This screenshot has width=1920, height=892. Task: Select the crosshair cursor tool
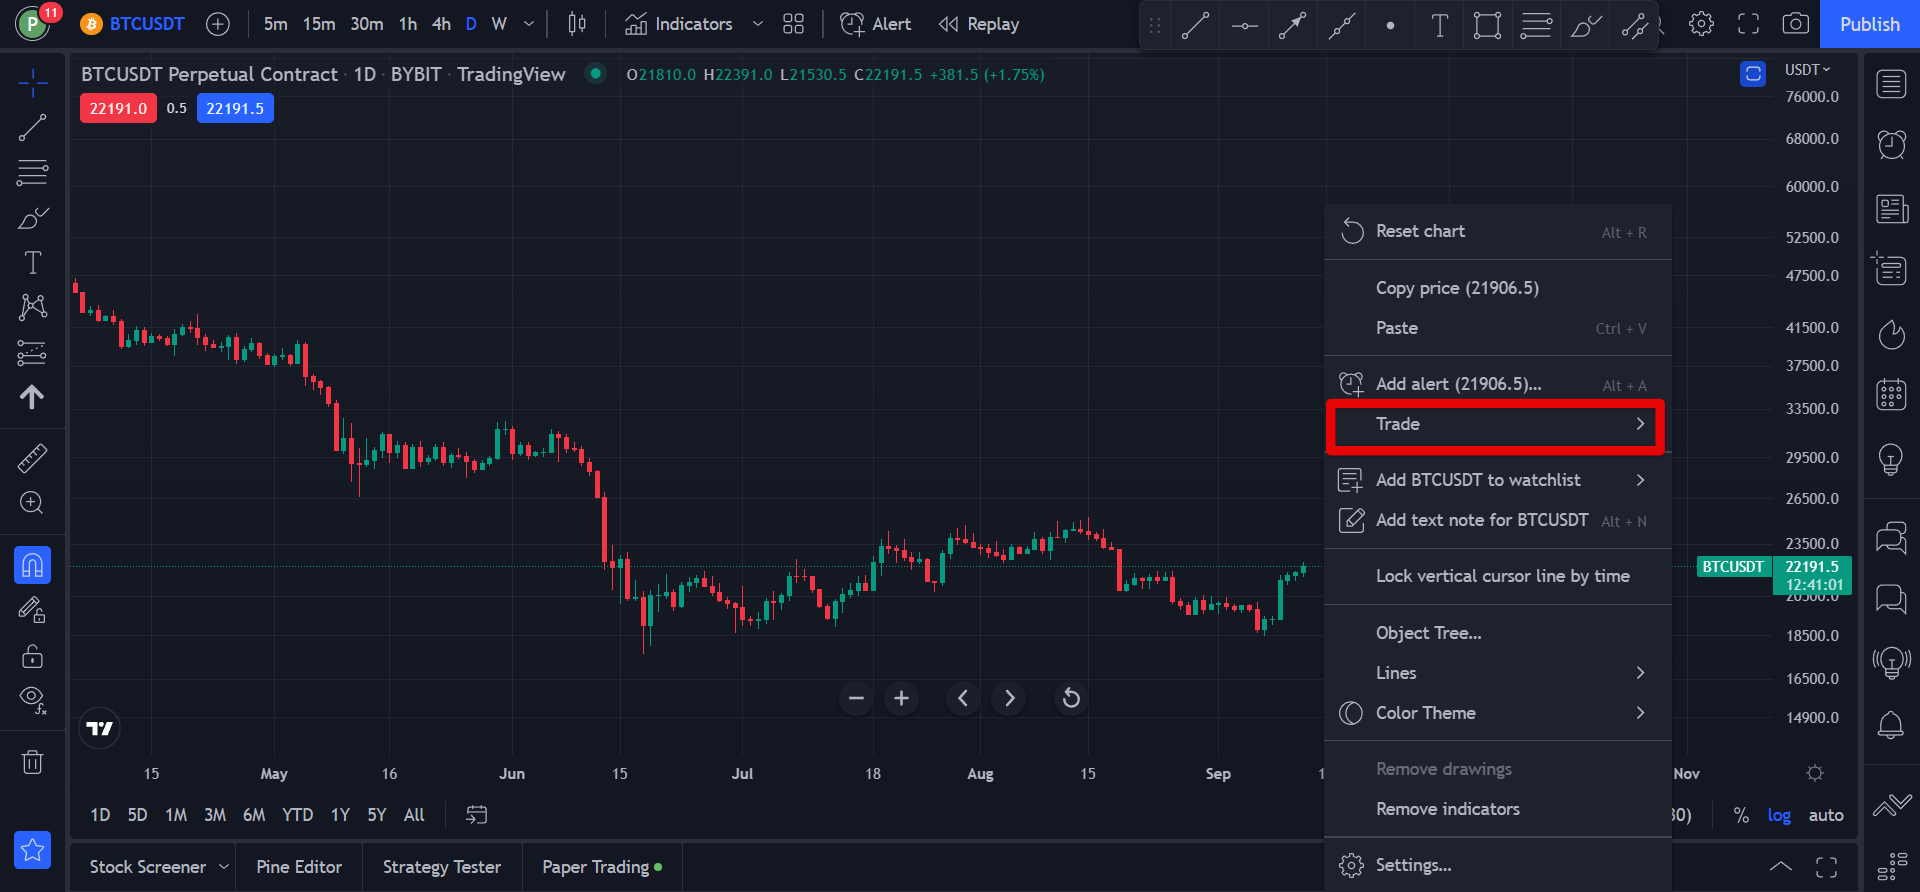pyautogui.click(x=32, y=83)
